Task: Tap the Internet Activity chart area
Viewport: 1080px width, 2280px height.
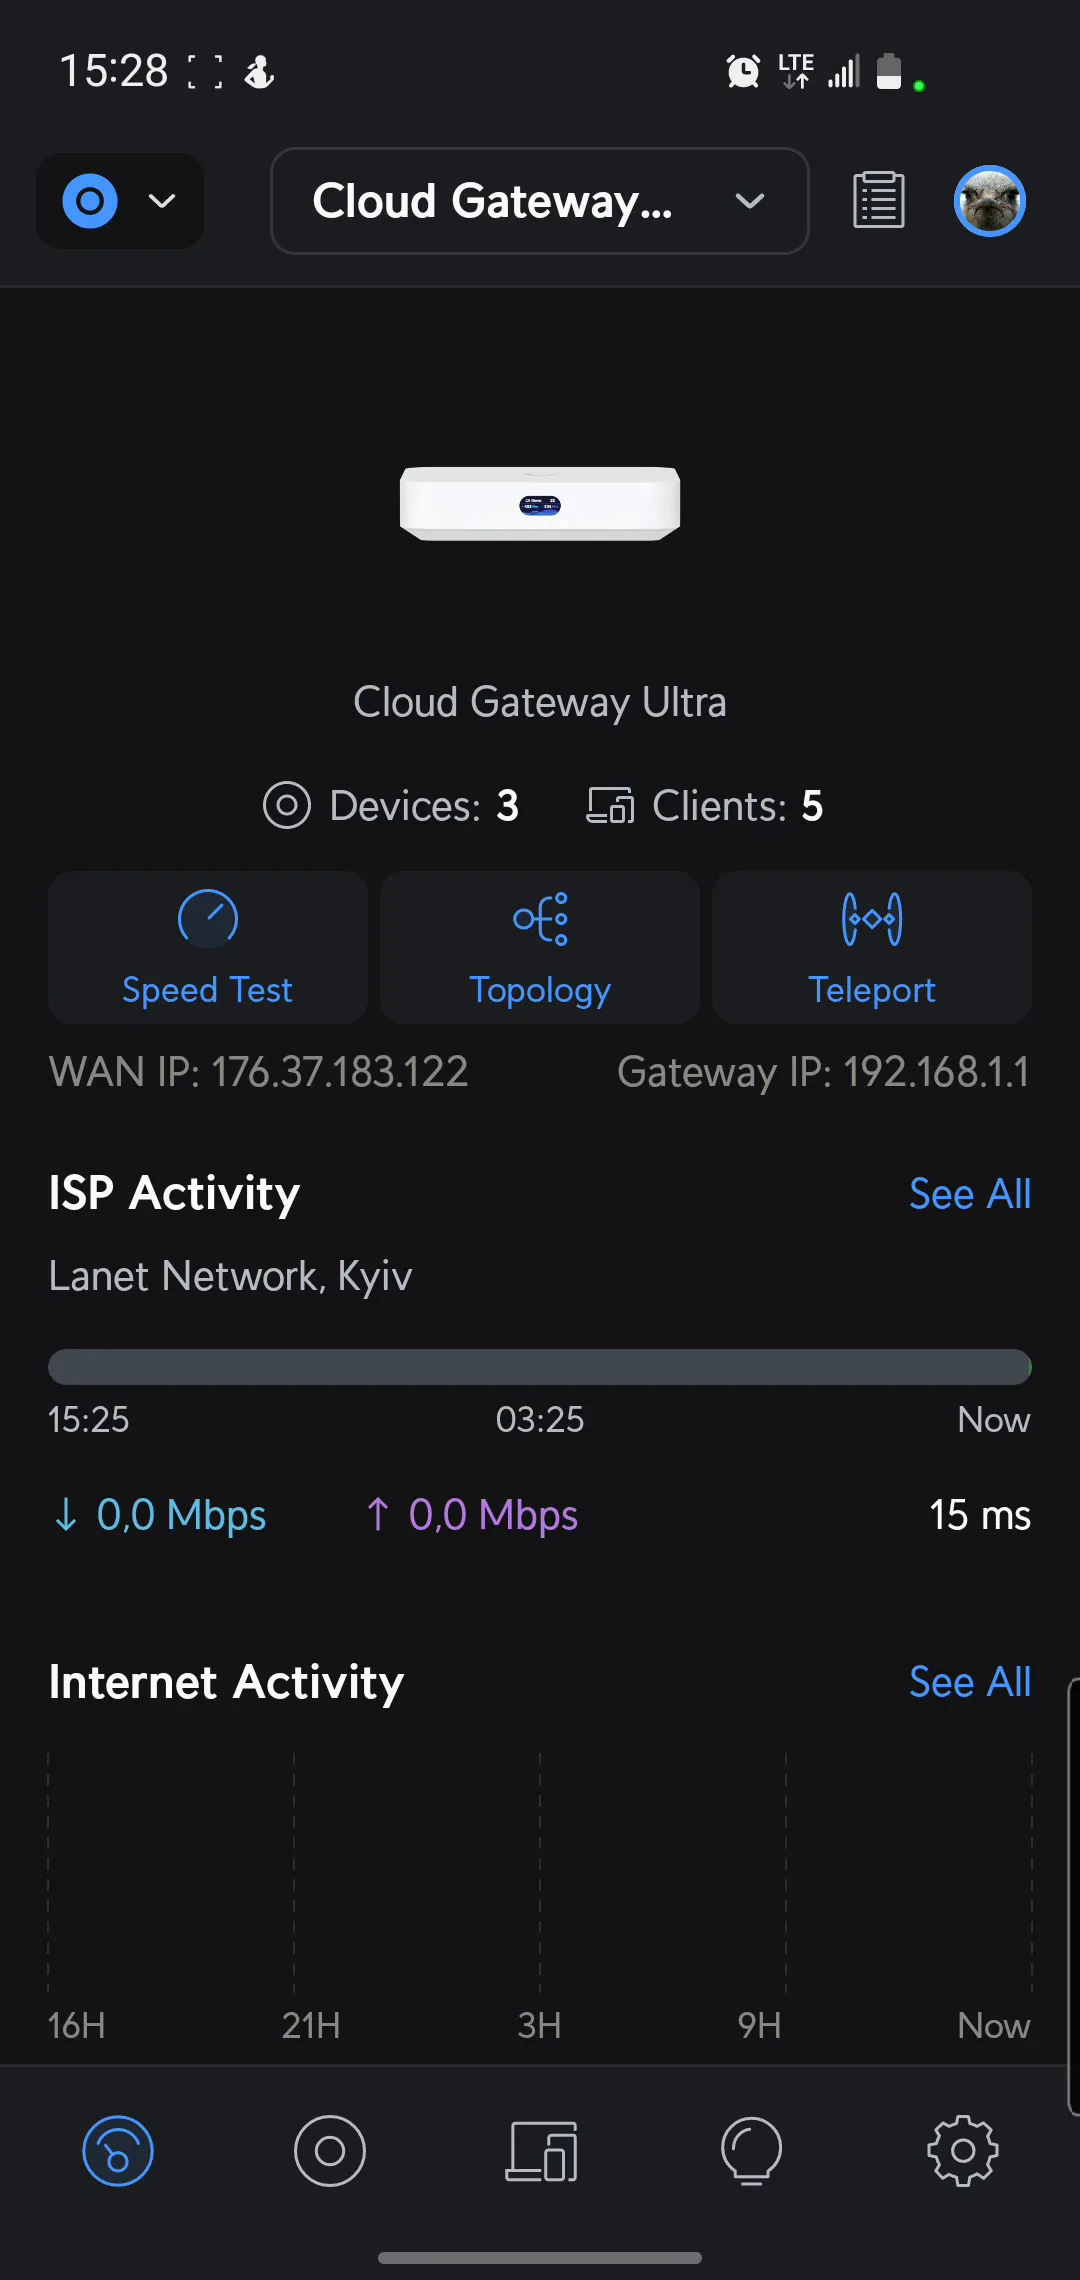Action: 540,1870
